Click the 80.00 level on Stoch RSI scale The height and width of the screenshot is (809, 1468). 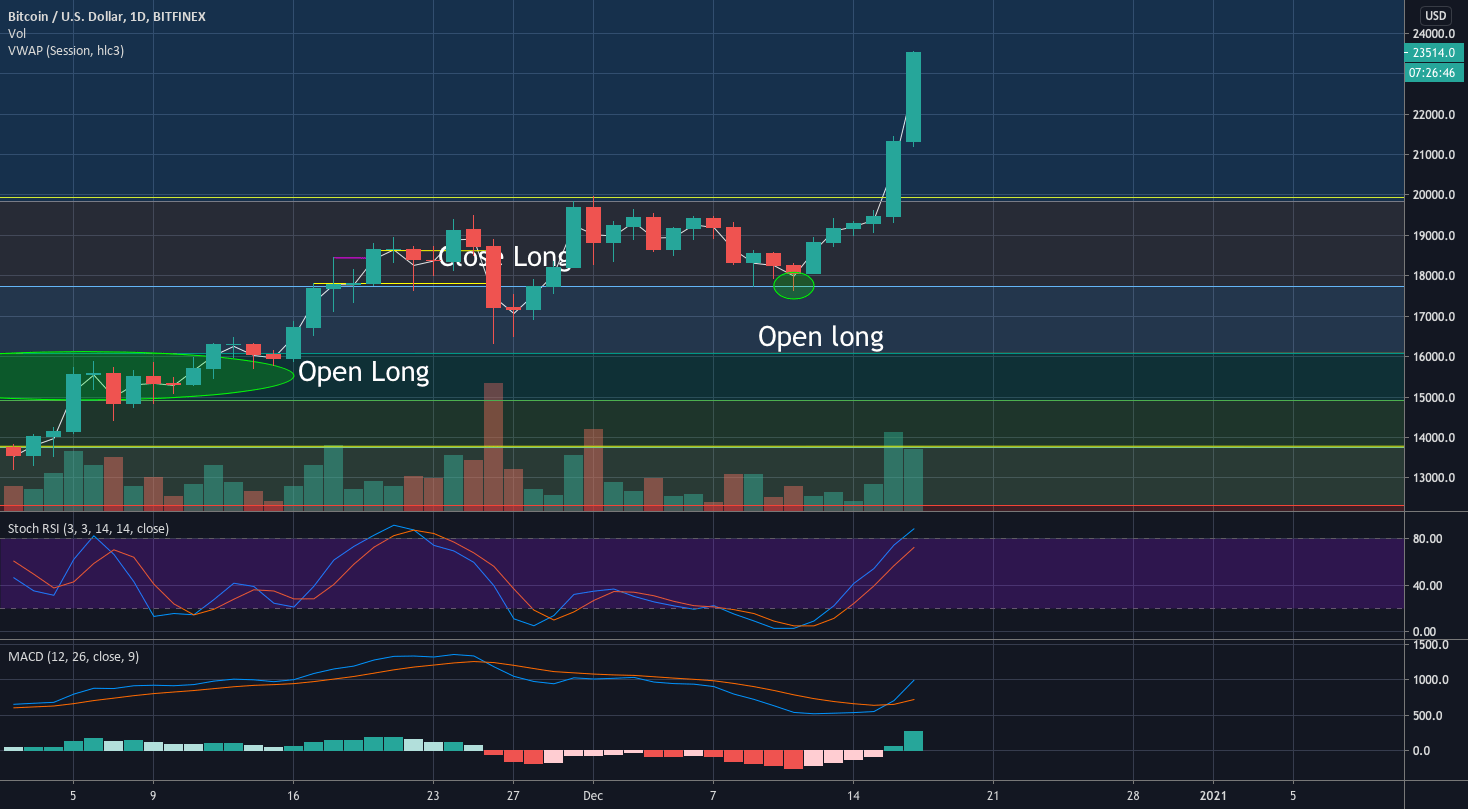pos(1426,539)
